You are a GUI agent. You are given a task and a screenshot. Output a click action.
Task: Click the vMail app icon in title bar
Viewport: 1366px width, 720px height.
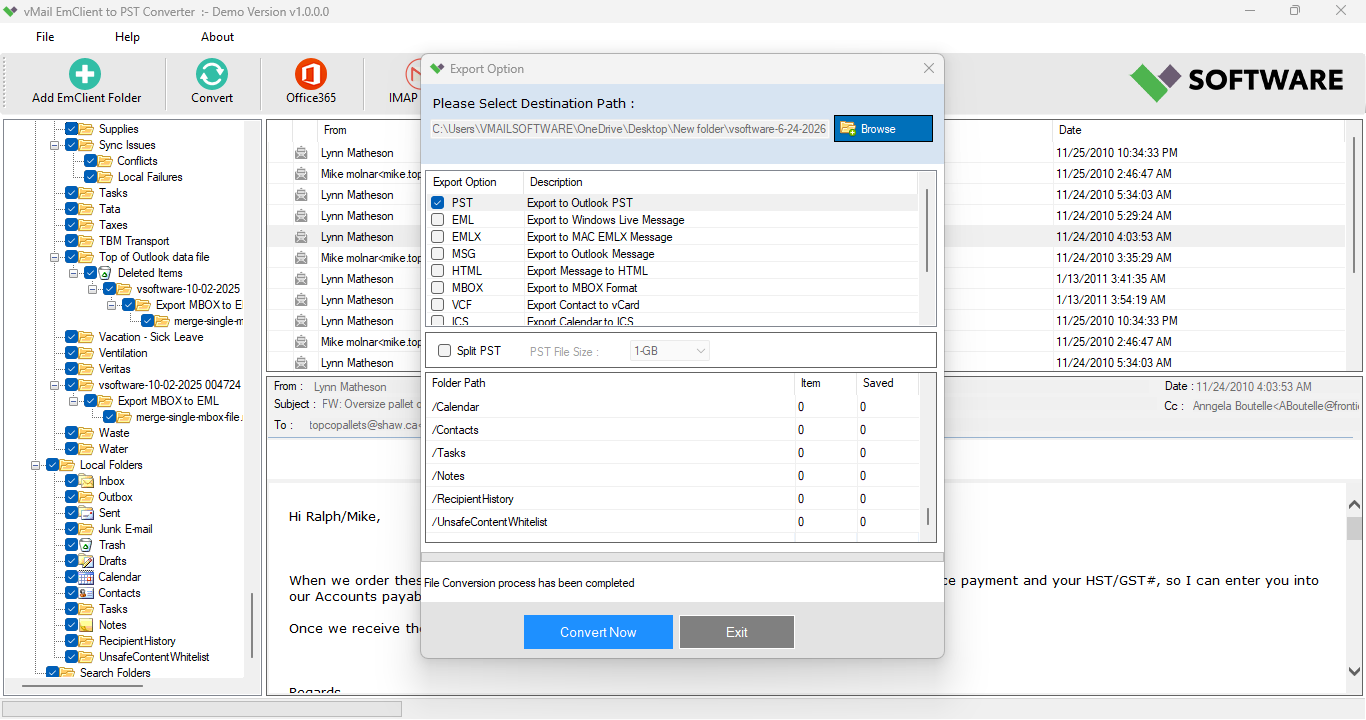point(11,11)
